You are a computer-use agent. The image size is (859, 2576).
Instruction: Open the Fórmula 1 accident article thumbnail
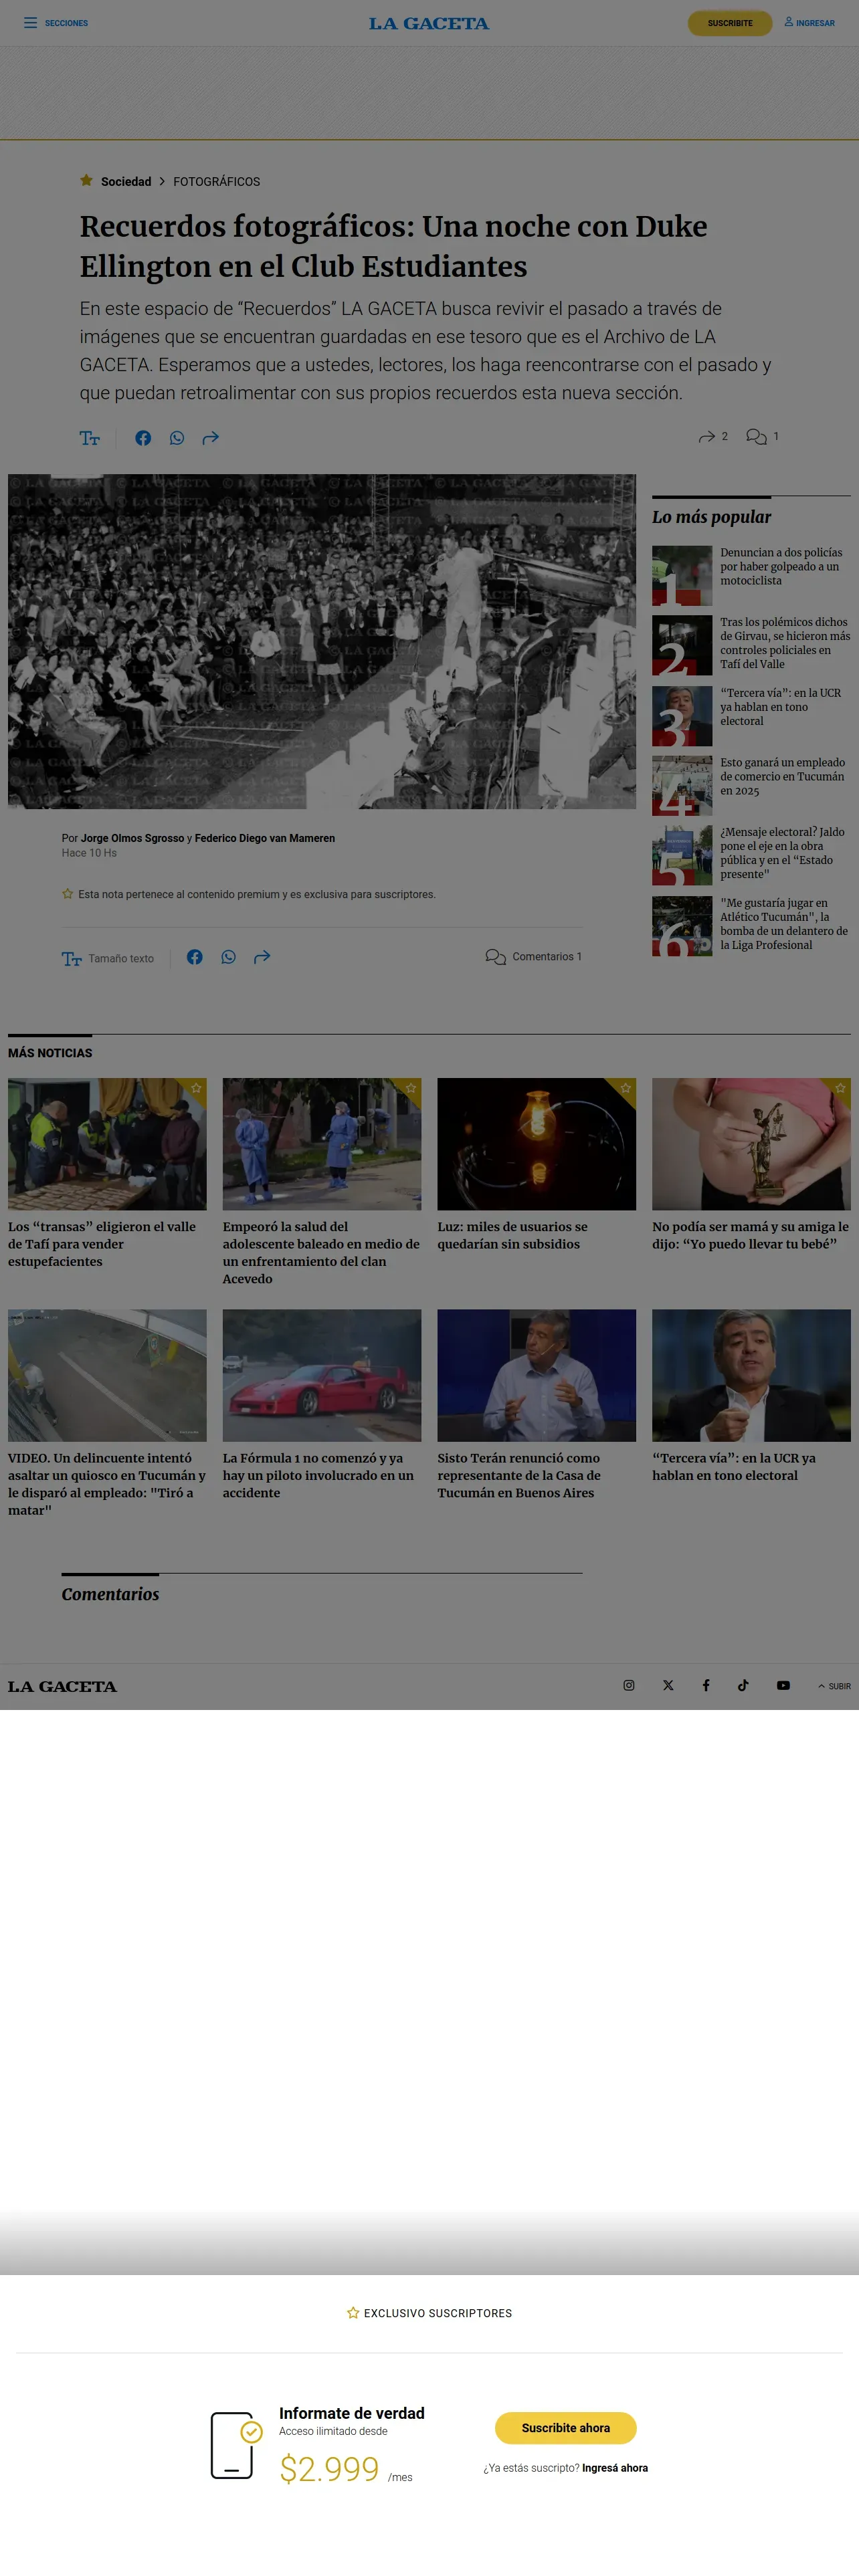pos(321,1375)
